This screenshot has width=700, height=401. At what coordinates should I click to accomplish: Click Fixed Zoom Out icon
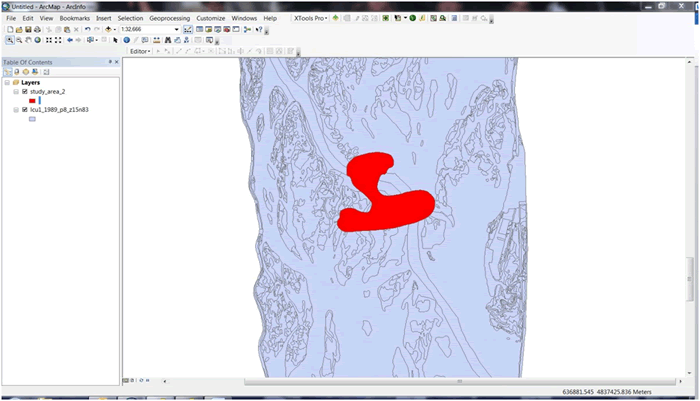tap(58, 40)
